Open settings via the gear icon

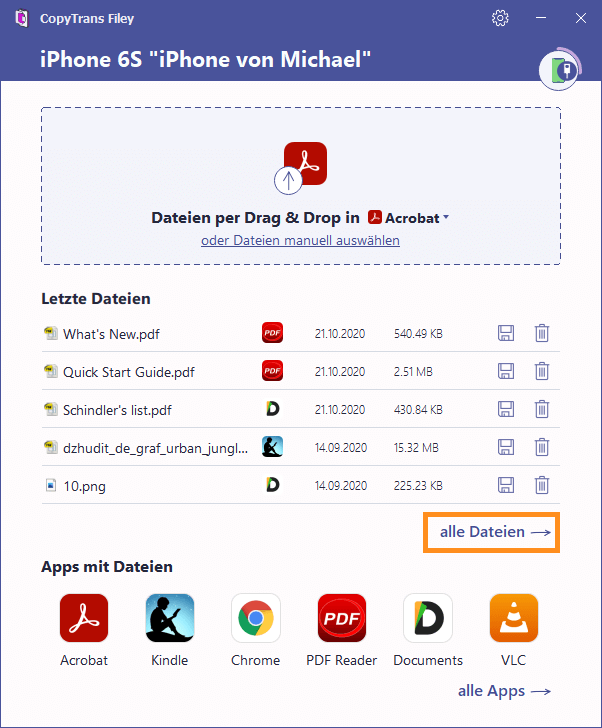(x=500, y=18)
